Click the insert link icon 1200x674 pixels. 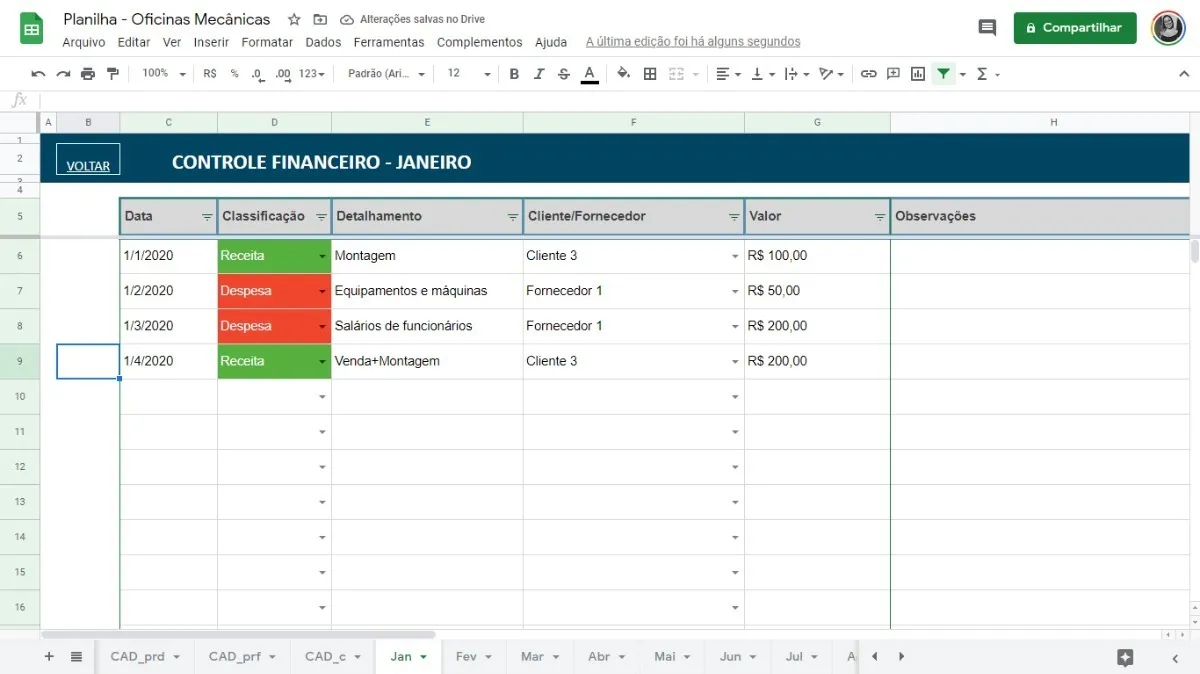[x=868, y=74]
